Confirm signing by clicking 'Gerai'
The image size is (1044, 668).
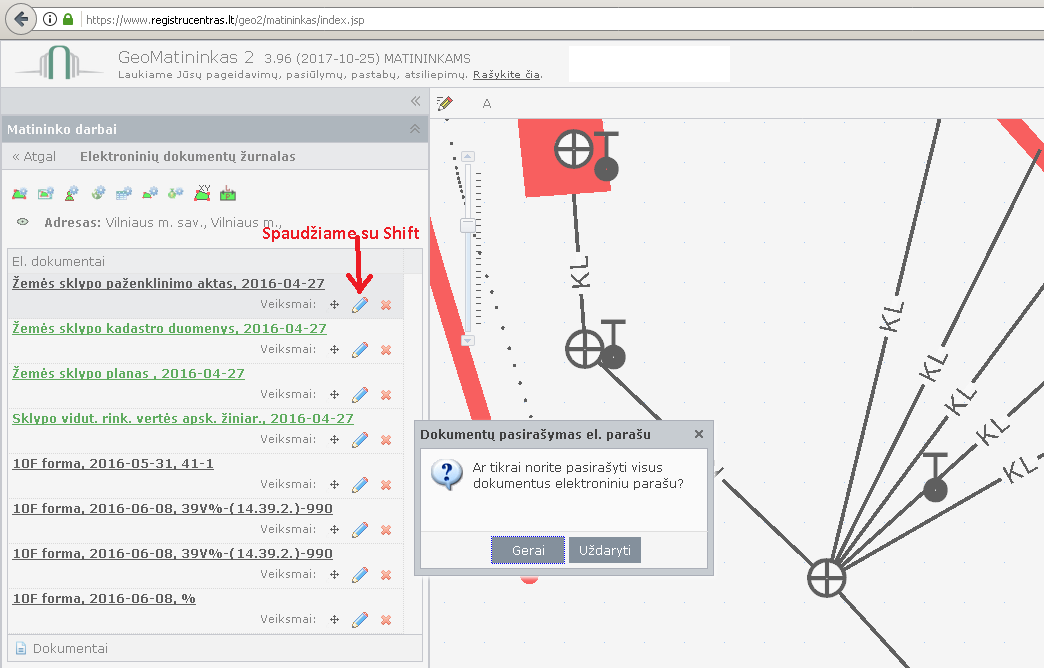point(528,550)
